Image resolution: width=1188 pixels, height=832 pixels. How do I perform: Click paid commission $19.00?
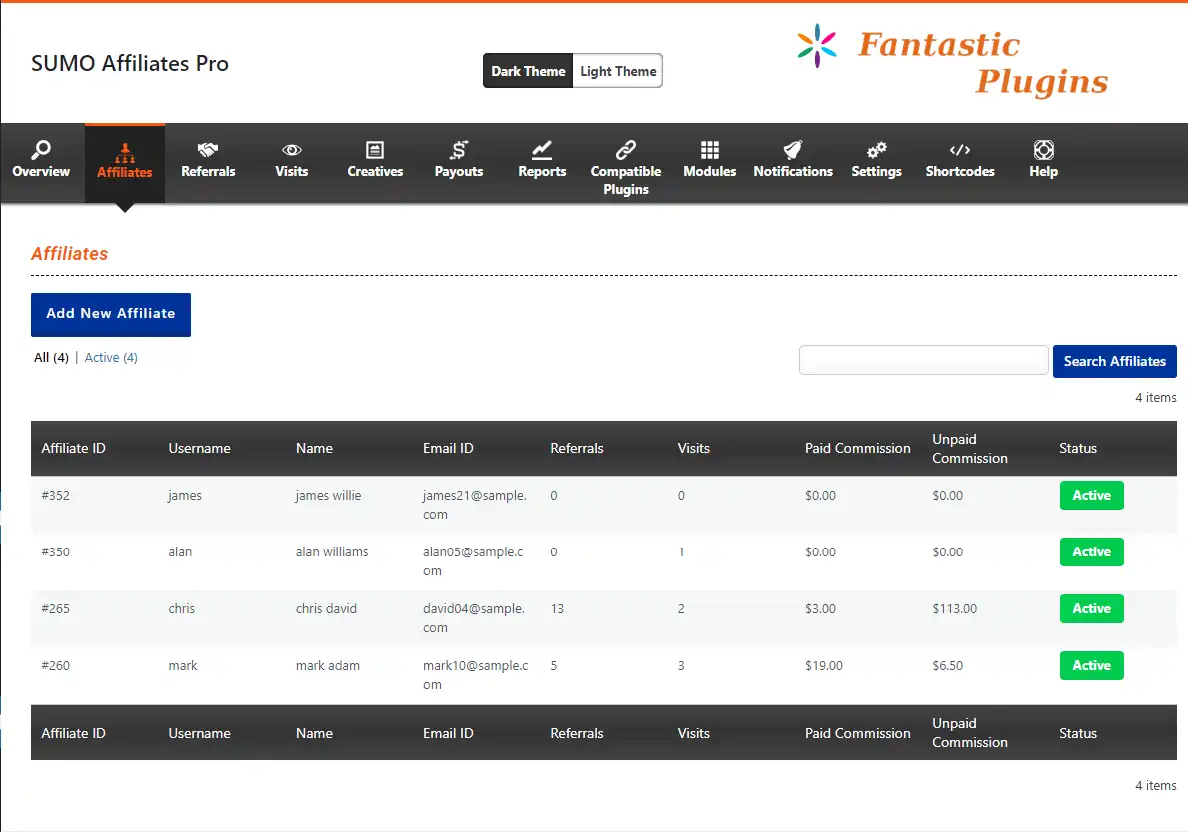824,665
